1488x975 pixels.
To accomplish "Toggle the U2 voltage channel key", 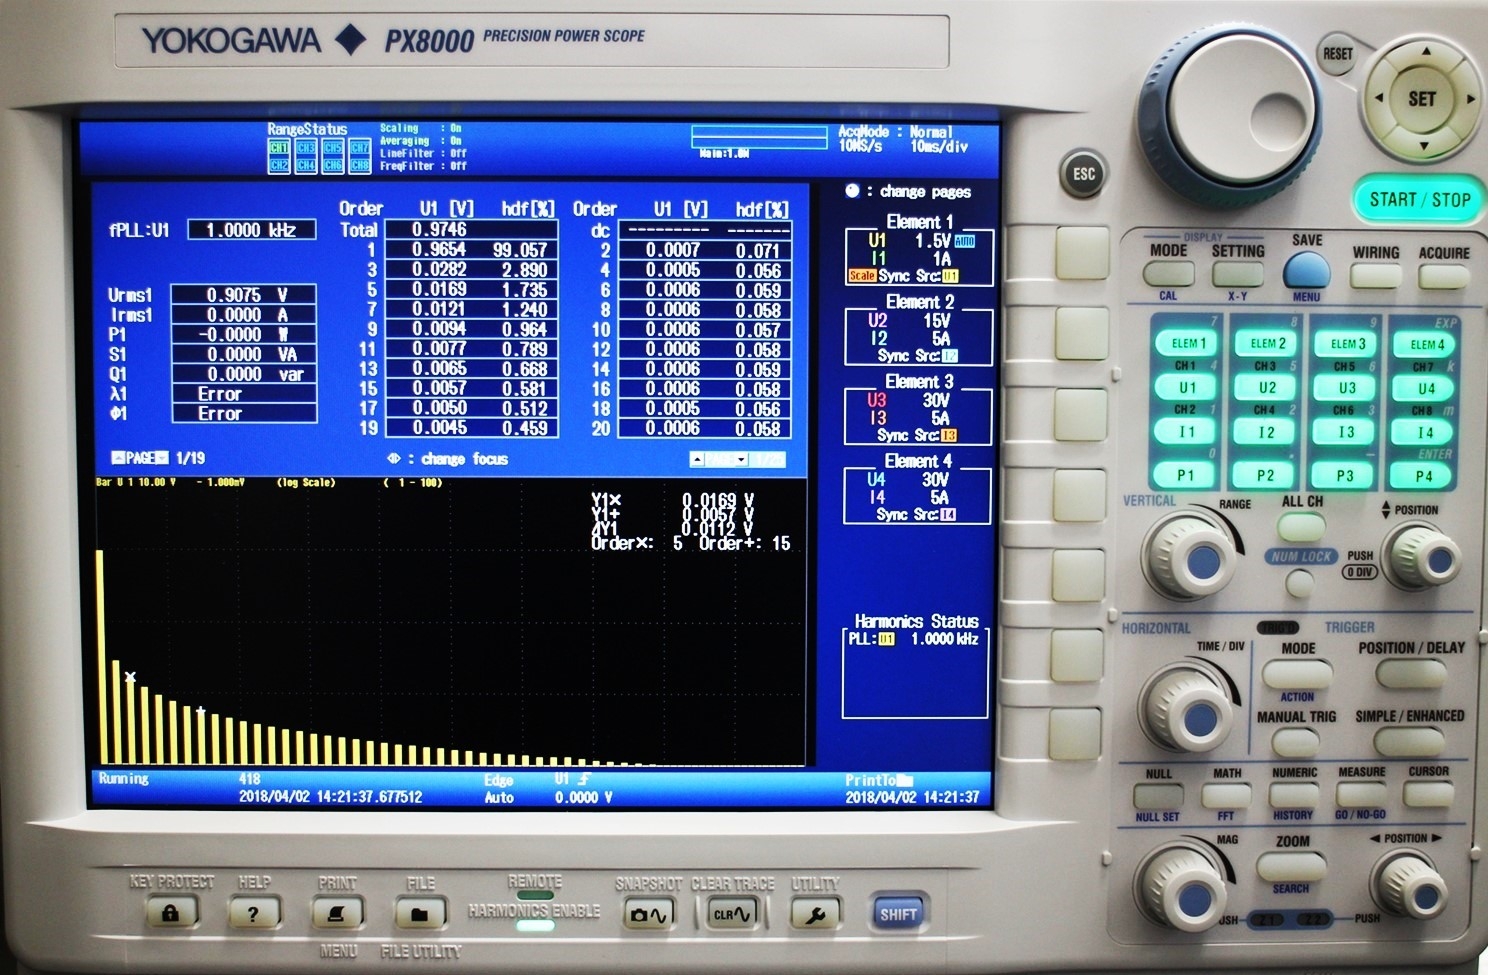I will click(x=1267, y=388).
